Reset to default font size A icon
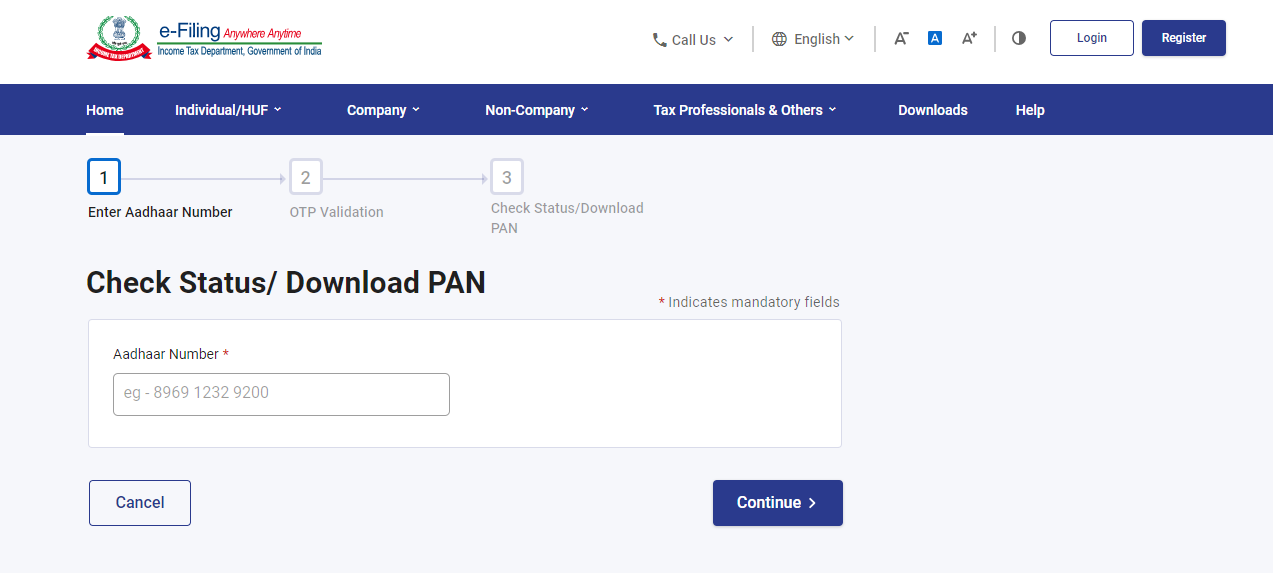This screenshot has width=1273, height=573. [x=935, y=38]
